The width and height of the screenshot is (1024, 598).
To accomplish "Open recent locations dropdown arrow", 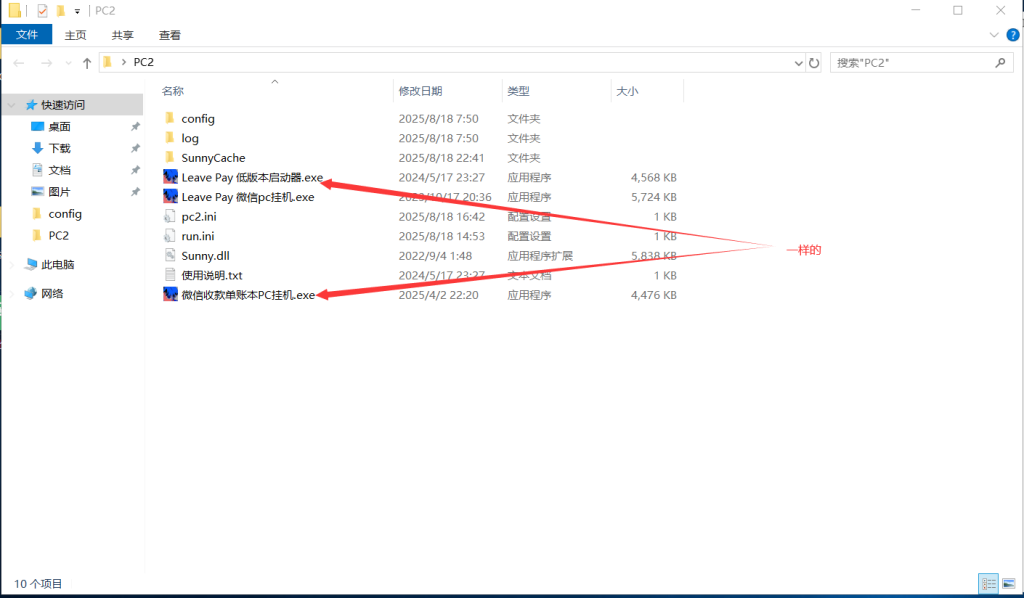I will click(x=68, y=63).
